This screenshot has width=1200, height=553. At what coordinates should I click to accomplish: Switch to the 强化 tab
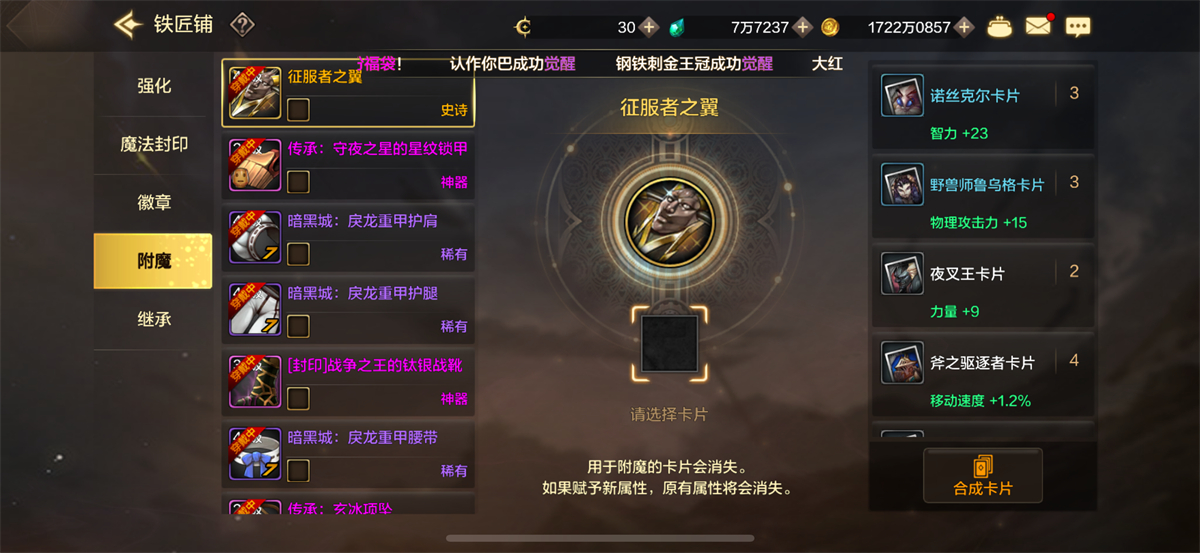(154, 86)
